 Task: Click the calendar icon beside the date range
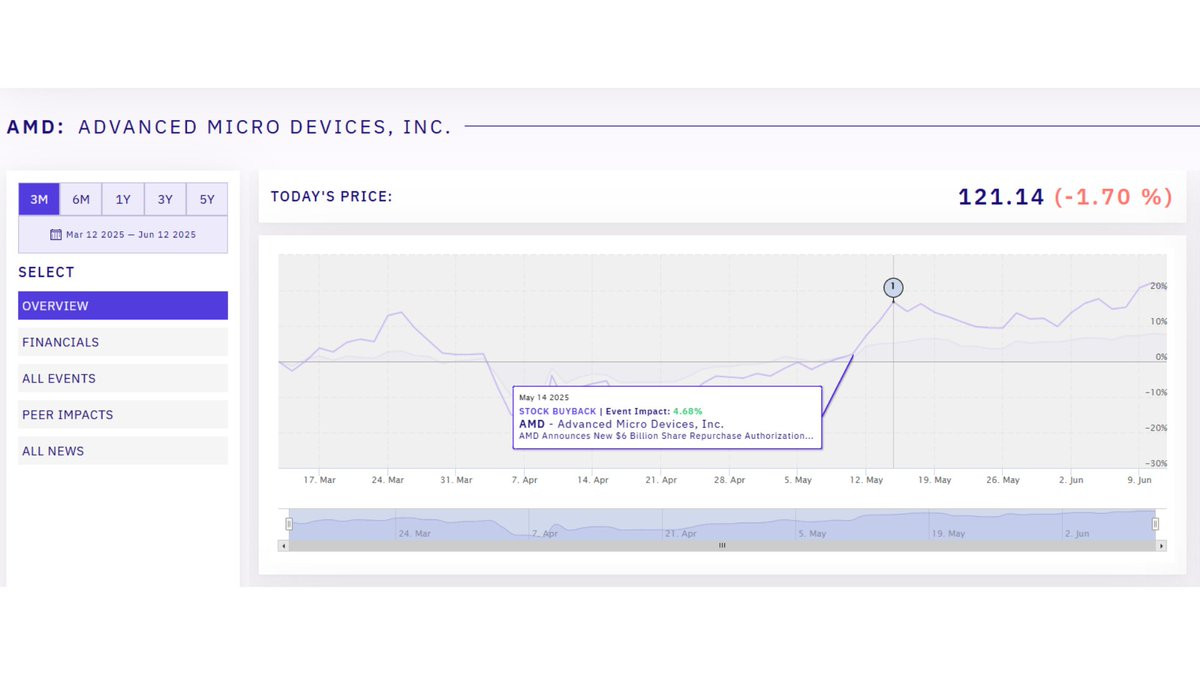(56, 235)
